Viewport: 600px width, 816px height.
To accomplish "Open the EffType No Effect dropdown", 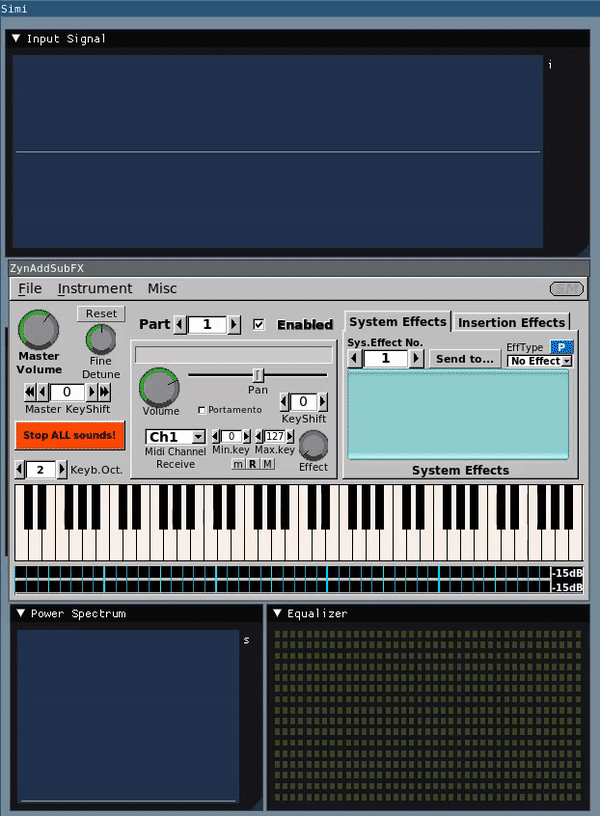I will click(x=539, y=361).
